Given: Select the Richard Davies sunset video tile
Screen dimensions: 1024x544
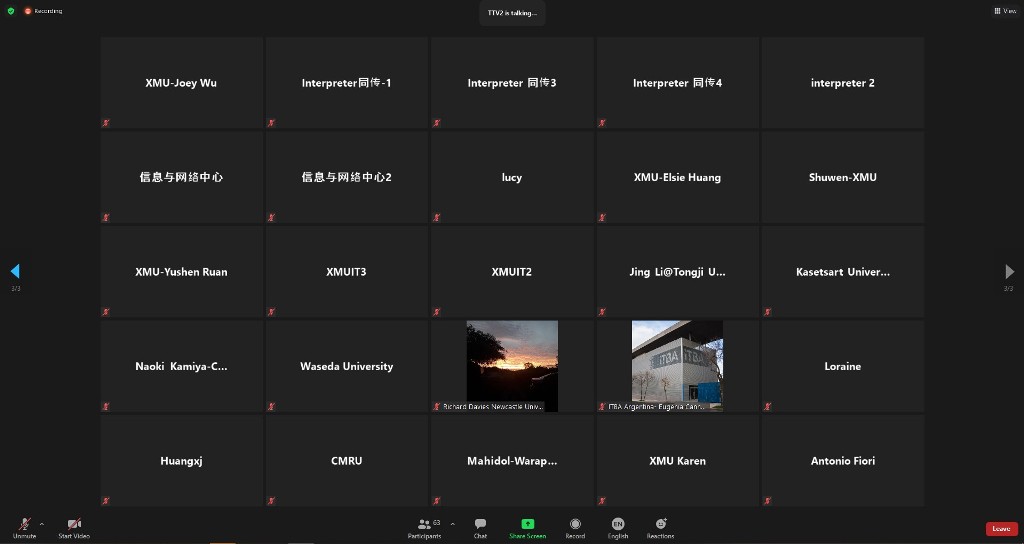Looking at the screenshot, I should point(512,366).
